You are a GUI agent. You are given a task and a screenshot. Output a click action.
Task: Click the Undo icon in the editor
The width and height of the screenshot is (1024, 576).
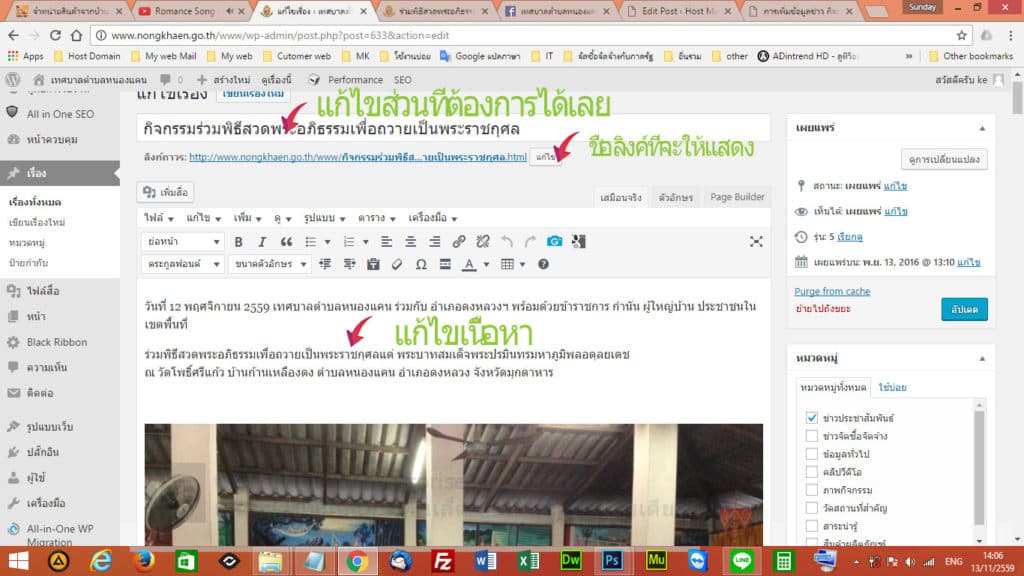(506, 241)
